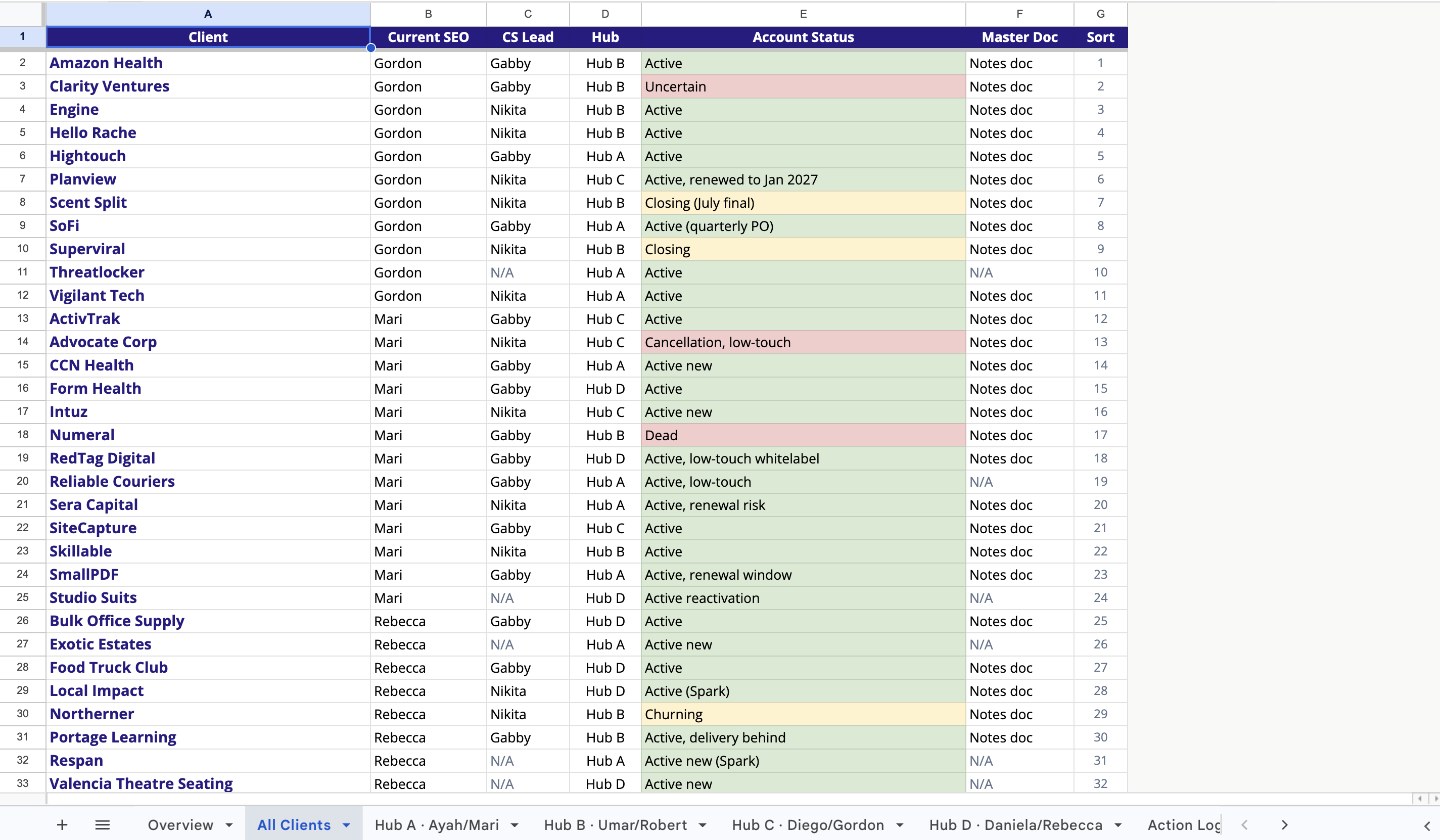Open Notes doc link for Local Impact
Image resolution: width=1440 pixels, height=840 pixels.
(x=1001, y=691)
